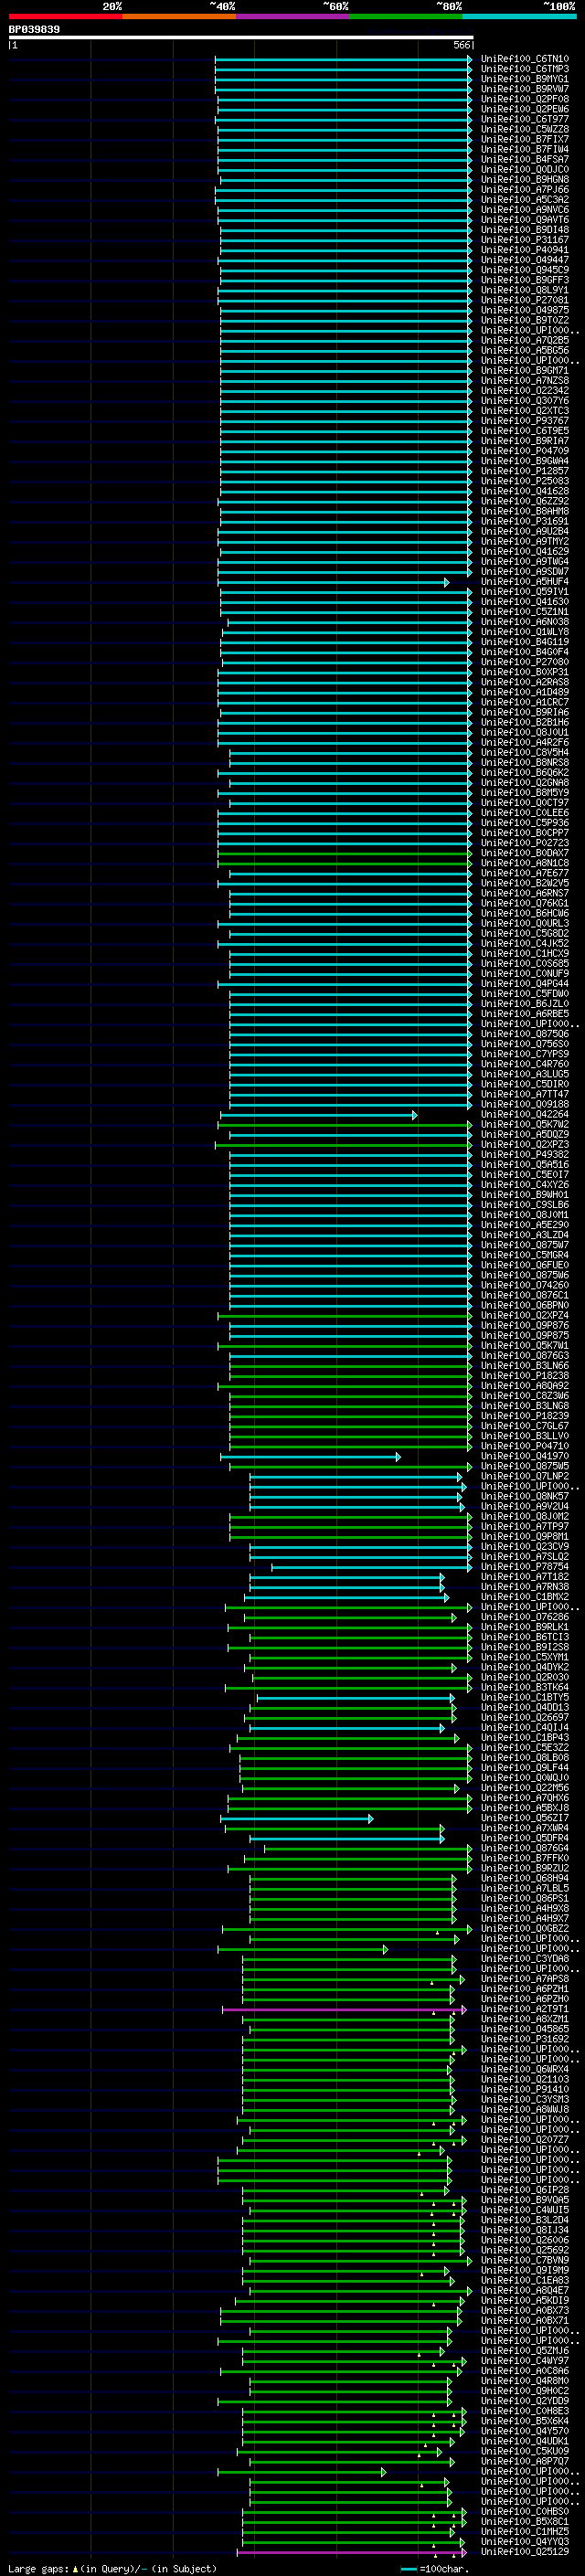Click the UniRef100_Q5ZMJ6 entry
The height and width of the screenshot is (2576, 585).
pos(524,2350)
